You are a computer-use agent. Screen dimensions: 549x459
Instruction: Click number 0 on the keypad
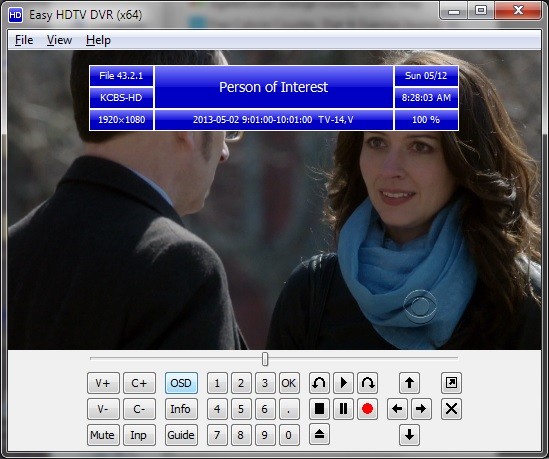[x=289, y=435]
